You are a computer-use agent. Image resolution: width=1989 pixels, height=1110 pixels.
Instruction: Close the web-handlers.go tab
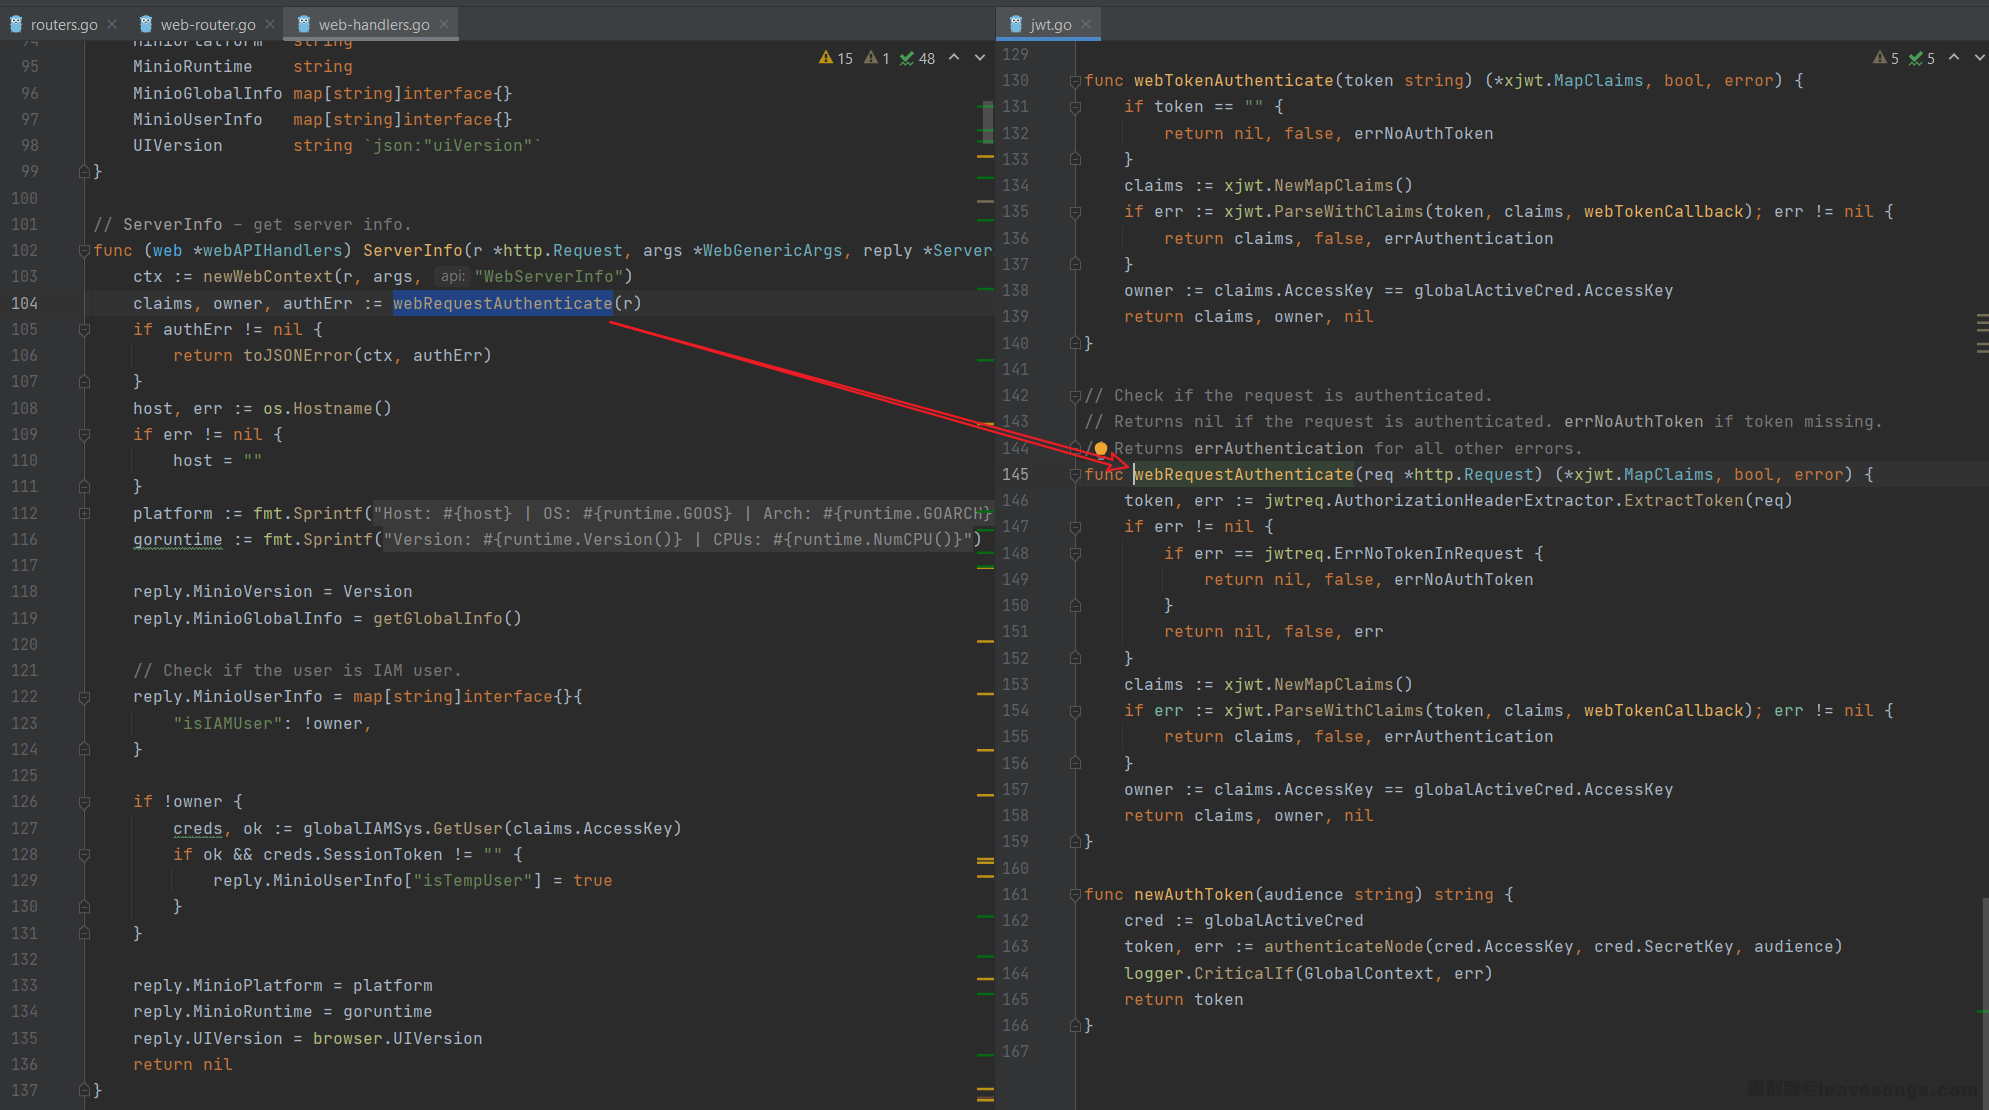(x=444, y=24)
